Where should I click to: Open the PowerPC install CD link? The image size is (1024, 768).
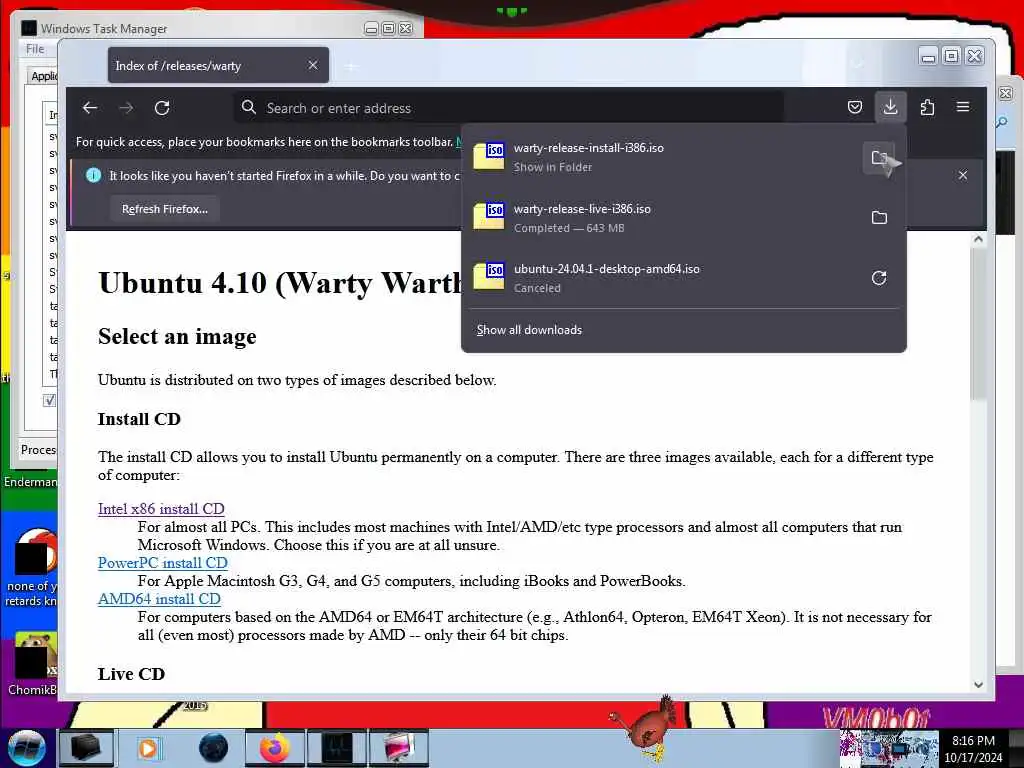point(163,563)
